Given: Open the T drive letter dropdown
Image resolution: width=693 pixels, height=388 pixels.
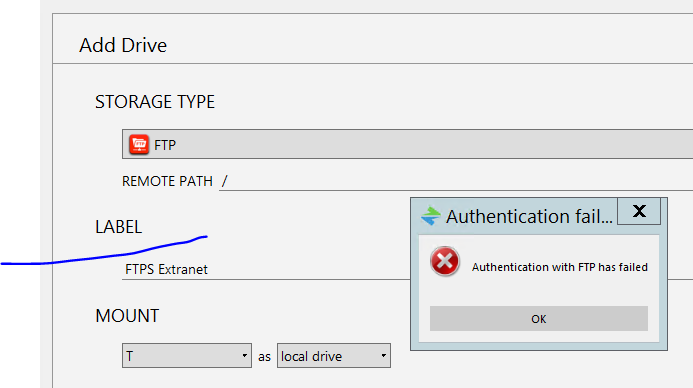Looking at the screenshot, I should pyautogui.click(x=187, y=356).
